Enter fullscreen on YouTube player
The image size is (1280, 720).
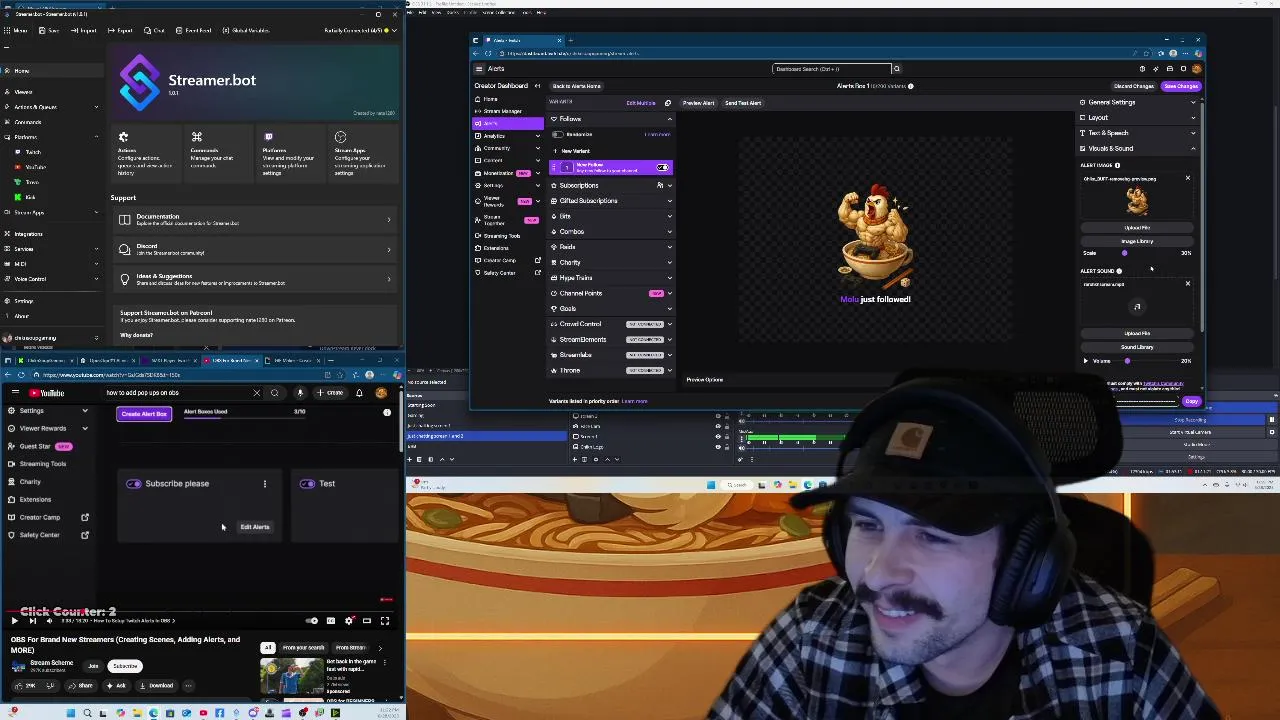tap(384, 621)
